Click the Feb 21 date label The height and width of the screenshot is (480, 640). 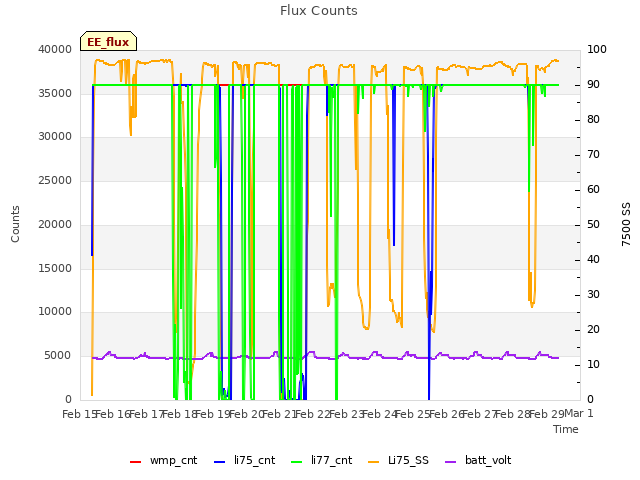click(278, 414)
